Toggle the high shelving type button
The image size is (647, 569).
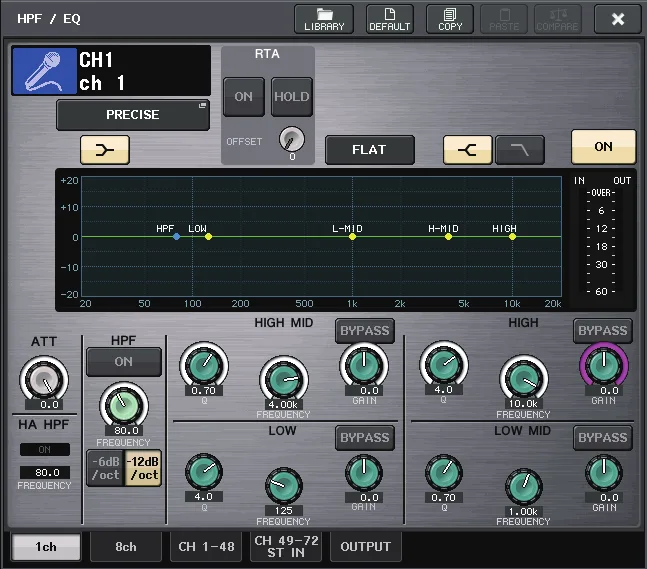tap(468, 150)
